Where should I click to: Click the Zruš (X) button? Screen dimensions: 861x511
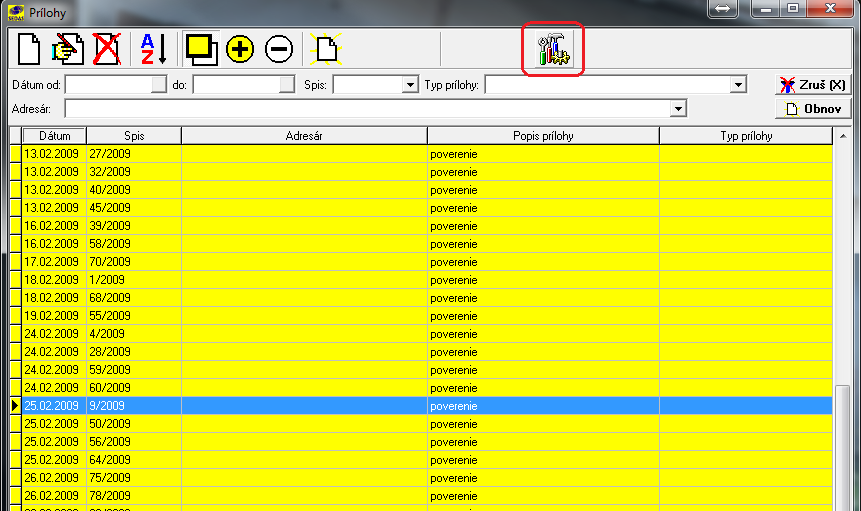(x=813, y=85)
